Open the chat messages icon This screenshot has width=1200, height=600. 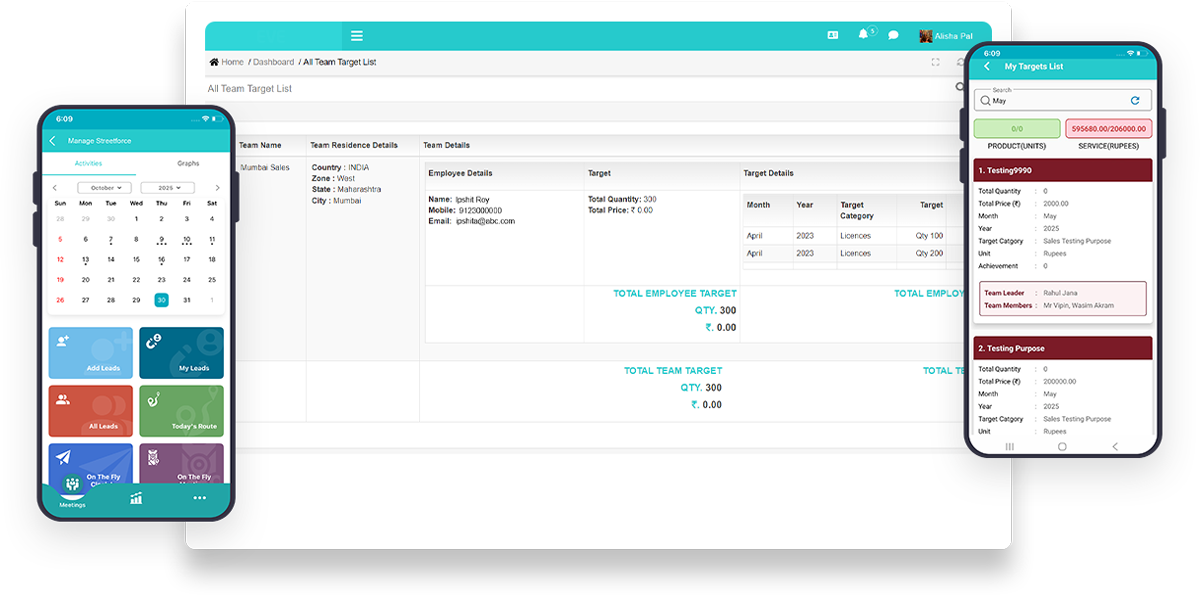point(893,36)
